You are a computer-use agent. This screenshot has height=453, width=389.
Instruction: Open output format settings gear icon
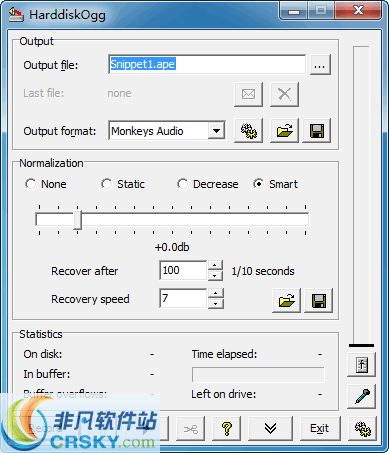(x=248, y=131)
